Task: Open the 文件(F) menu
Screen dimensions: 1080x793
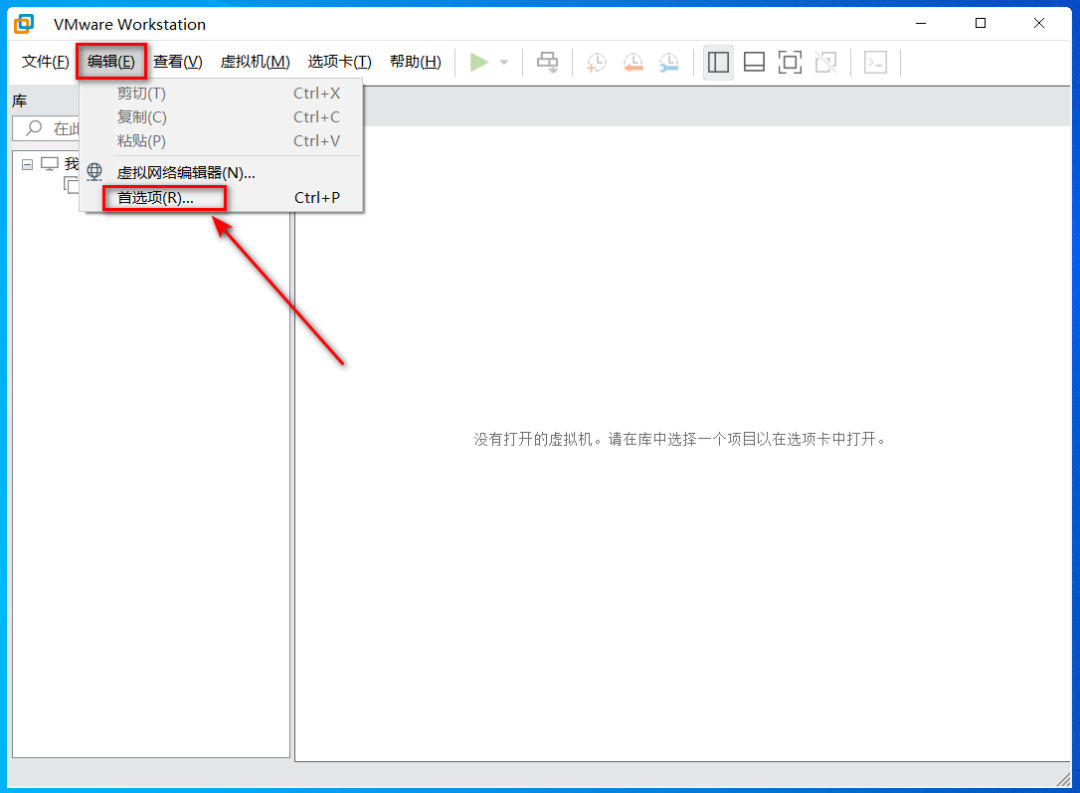Action: click(45, 62)
